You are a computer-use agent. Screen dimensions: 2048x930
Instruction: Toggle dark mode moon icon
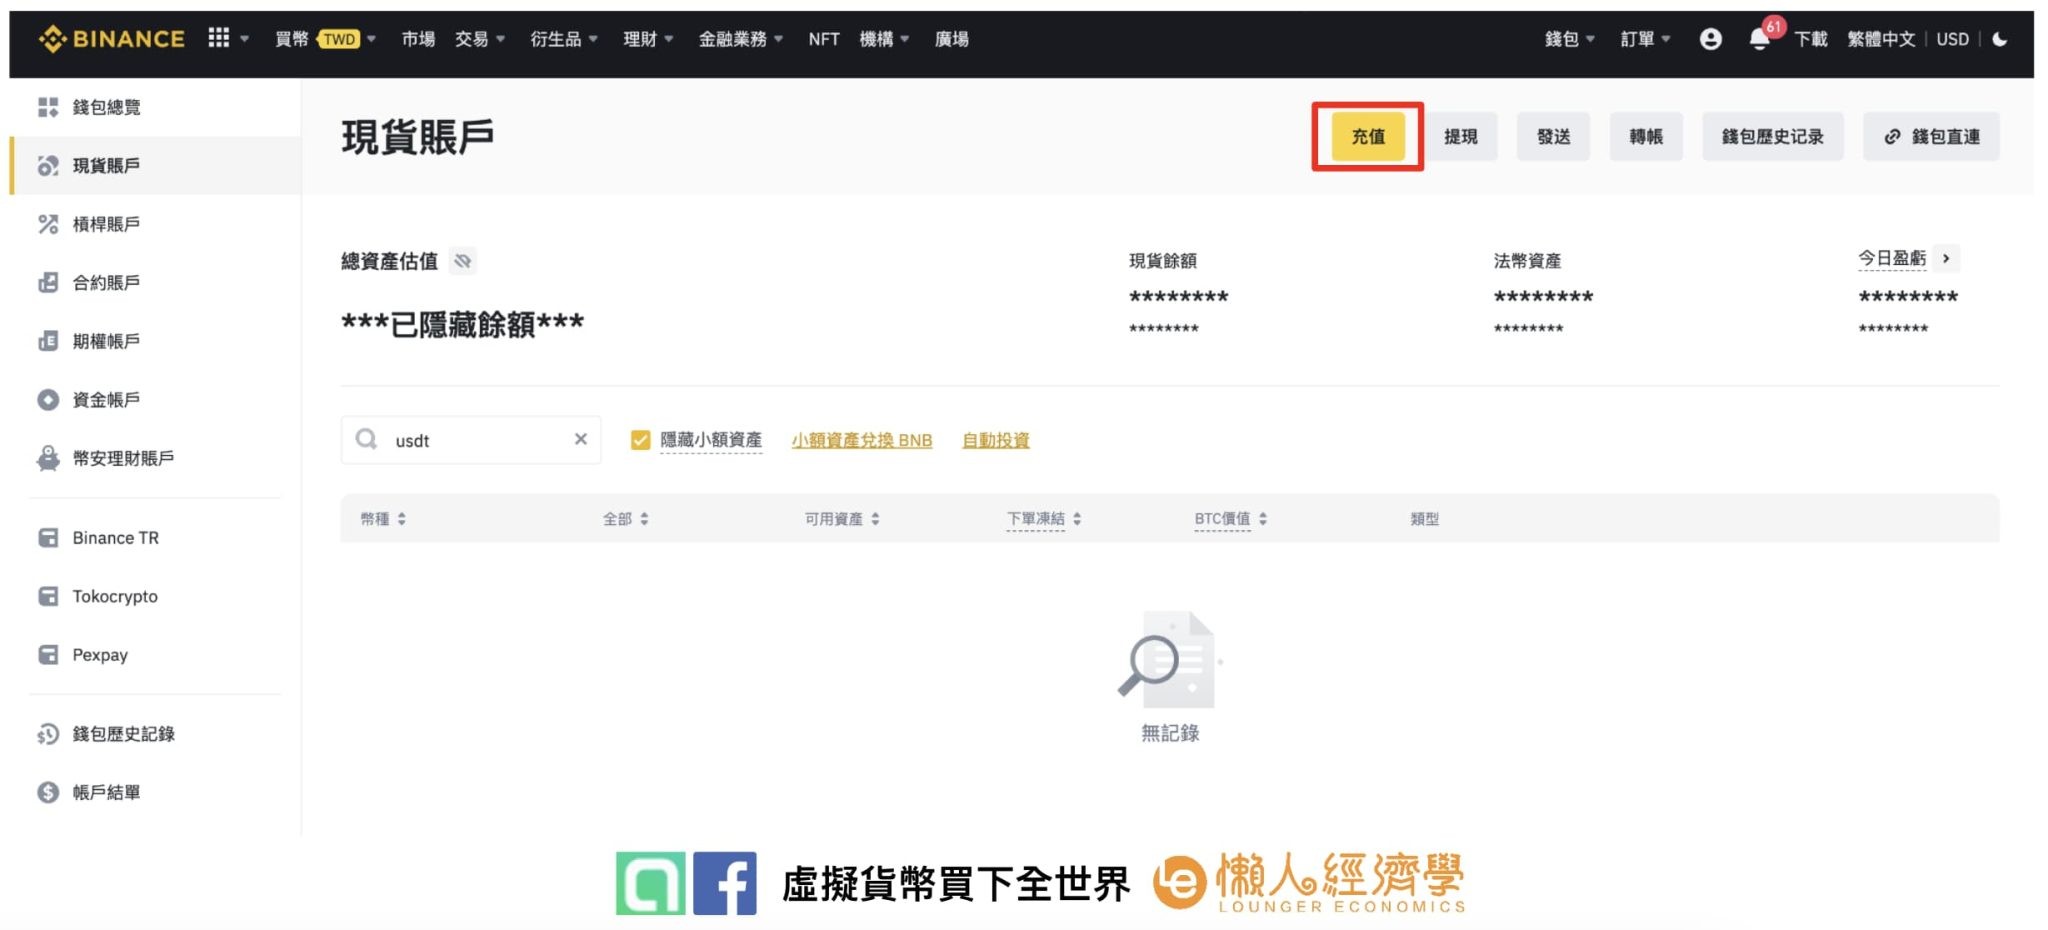point(2000,39)
